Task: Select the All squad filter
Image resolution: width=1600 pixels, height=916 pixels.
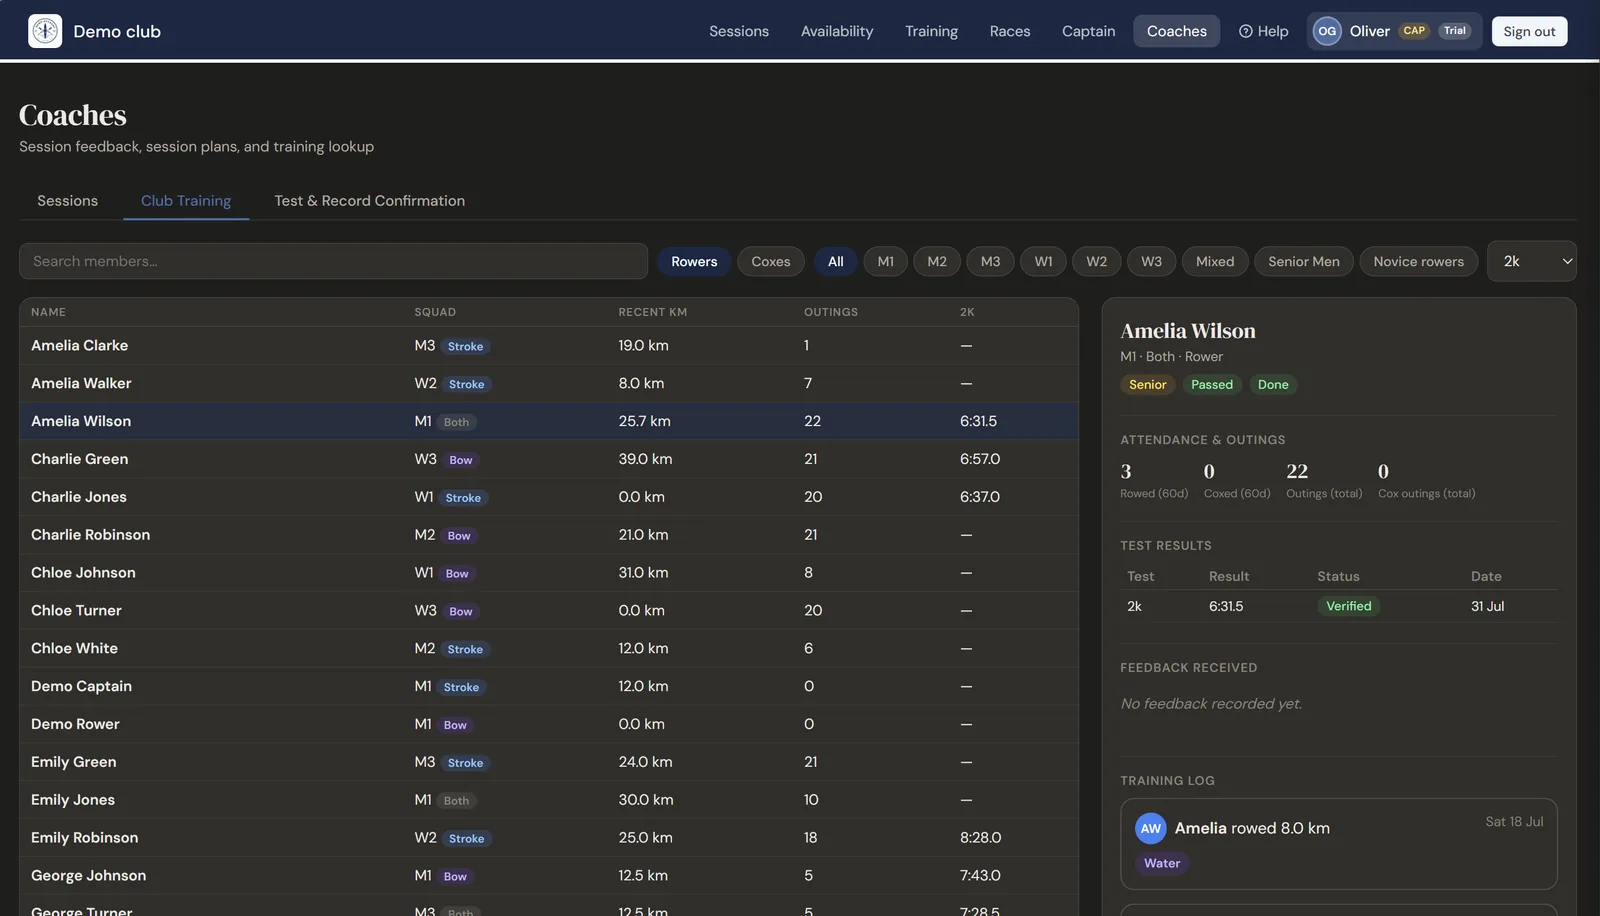Action: 836,262
